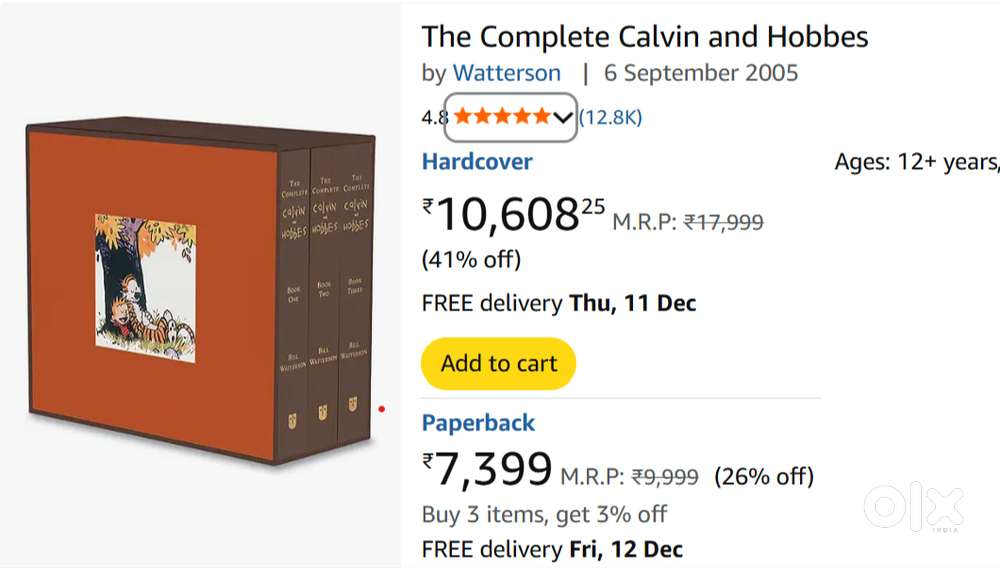The image size is (1000, 569).
Task: Select the Paperback format
Action: pos(478,423)
